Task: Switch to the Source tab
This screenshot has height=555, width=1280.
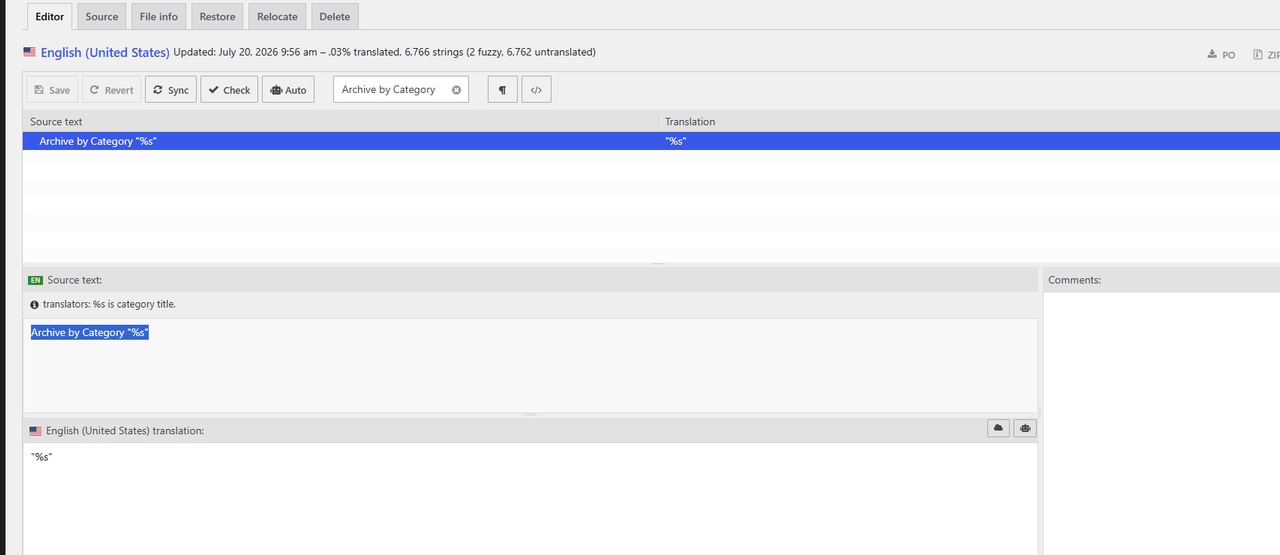Action: 102,16
